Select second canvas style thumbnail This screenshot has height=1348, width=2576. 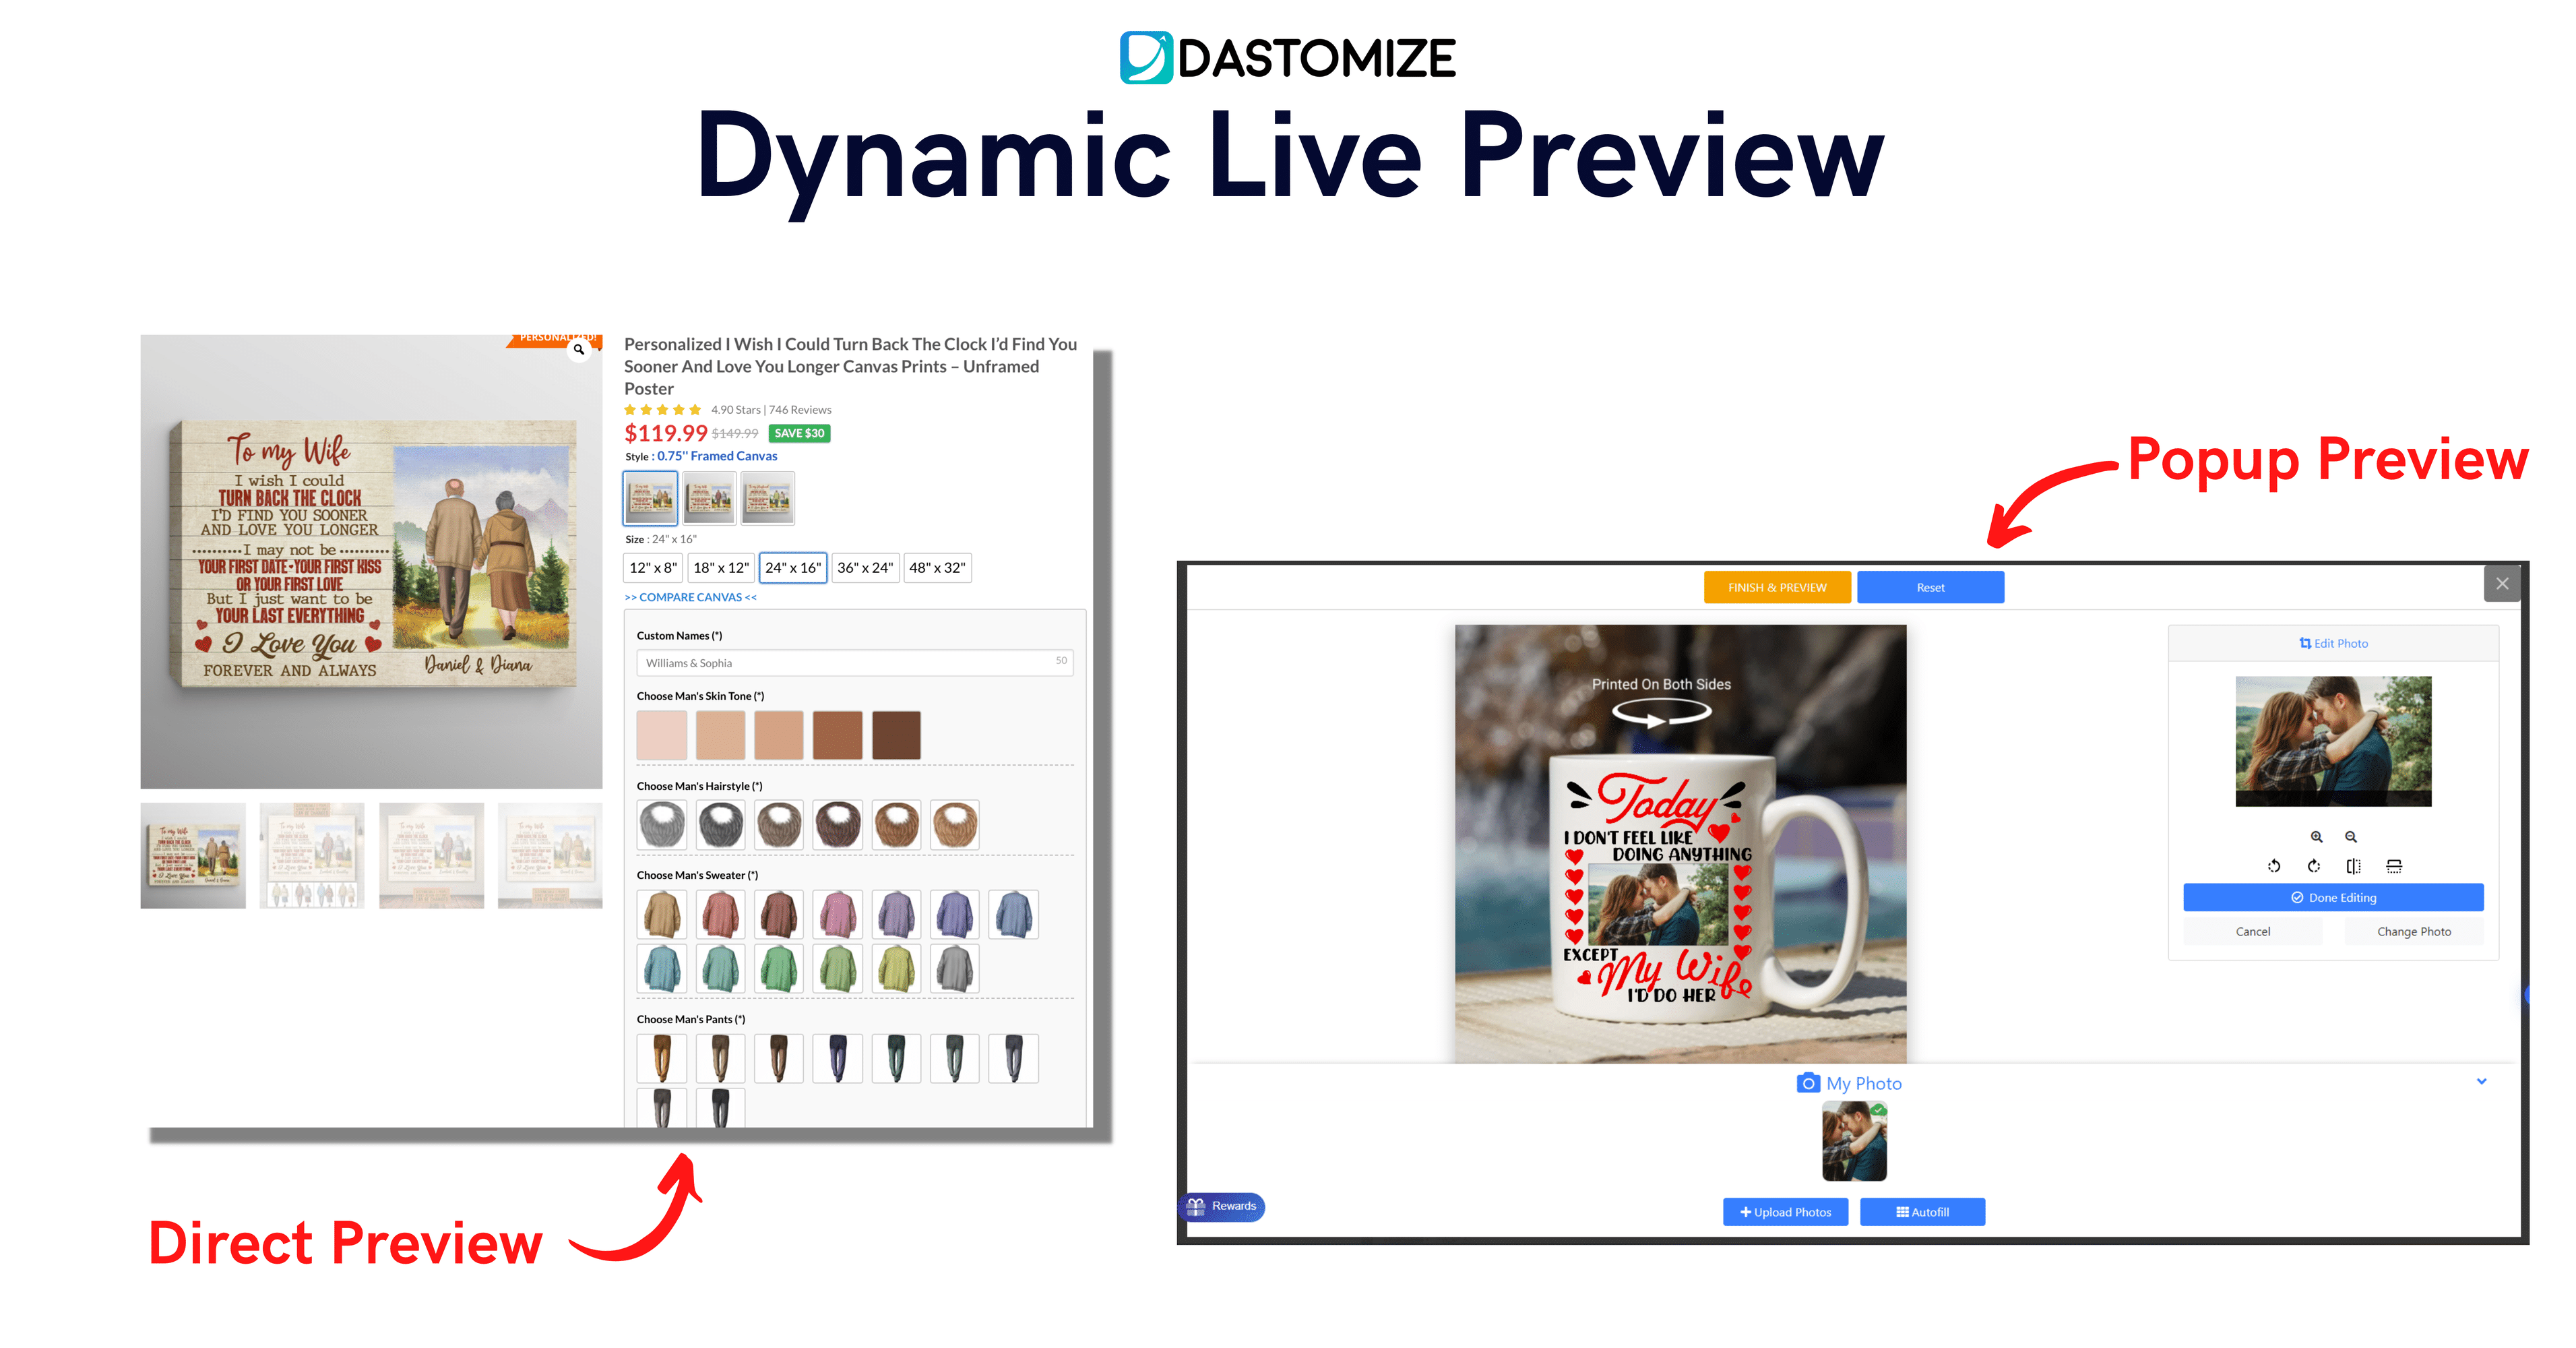(x=709, y=498)
